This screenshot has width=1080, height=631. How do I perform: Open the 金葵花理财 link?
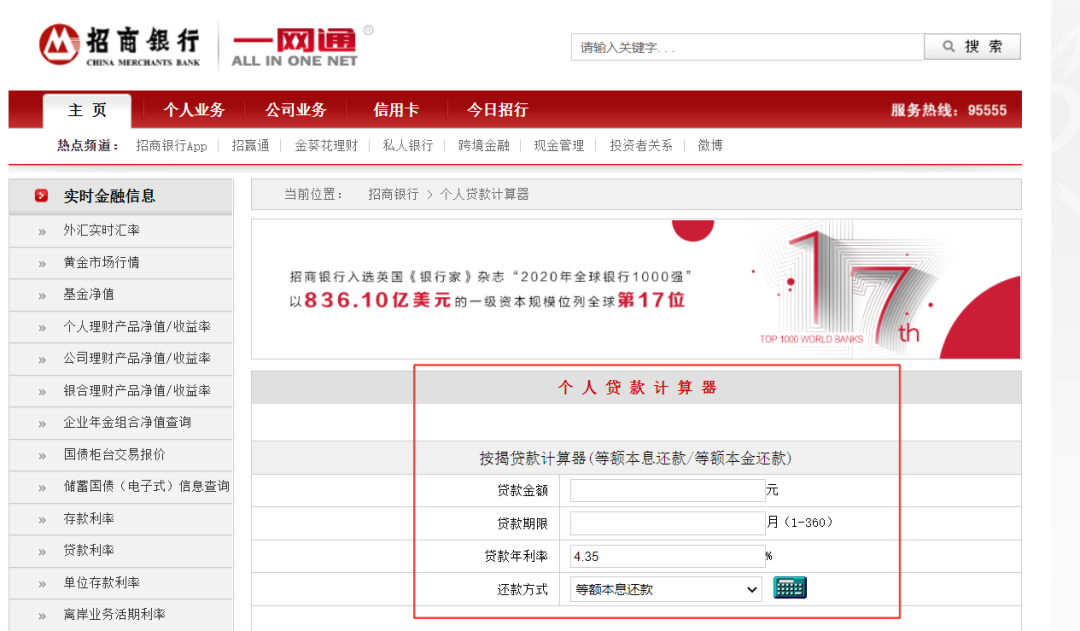pos(326,145)
